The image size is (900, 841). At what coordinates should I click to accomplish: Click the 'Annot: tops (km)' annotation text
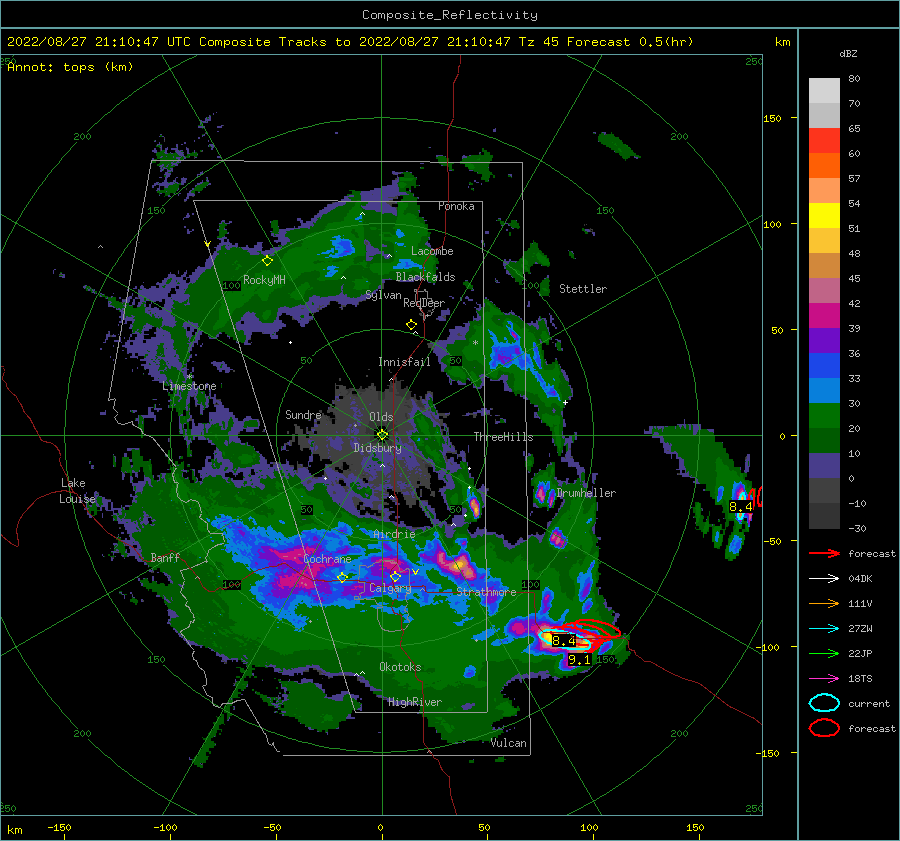click(70, 67)
